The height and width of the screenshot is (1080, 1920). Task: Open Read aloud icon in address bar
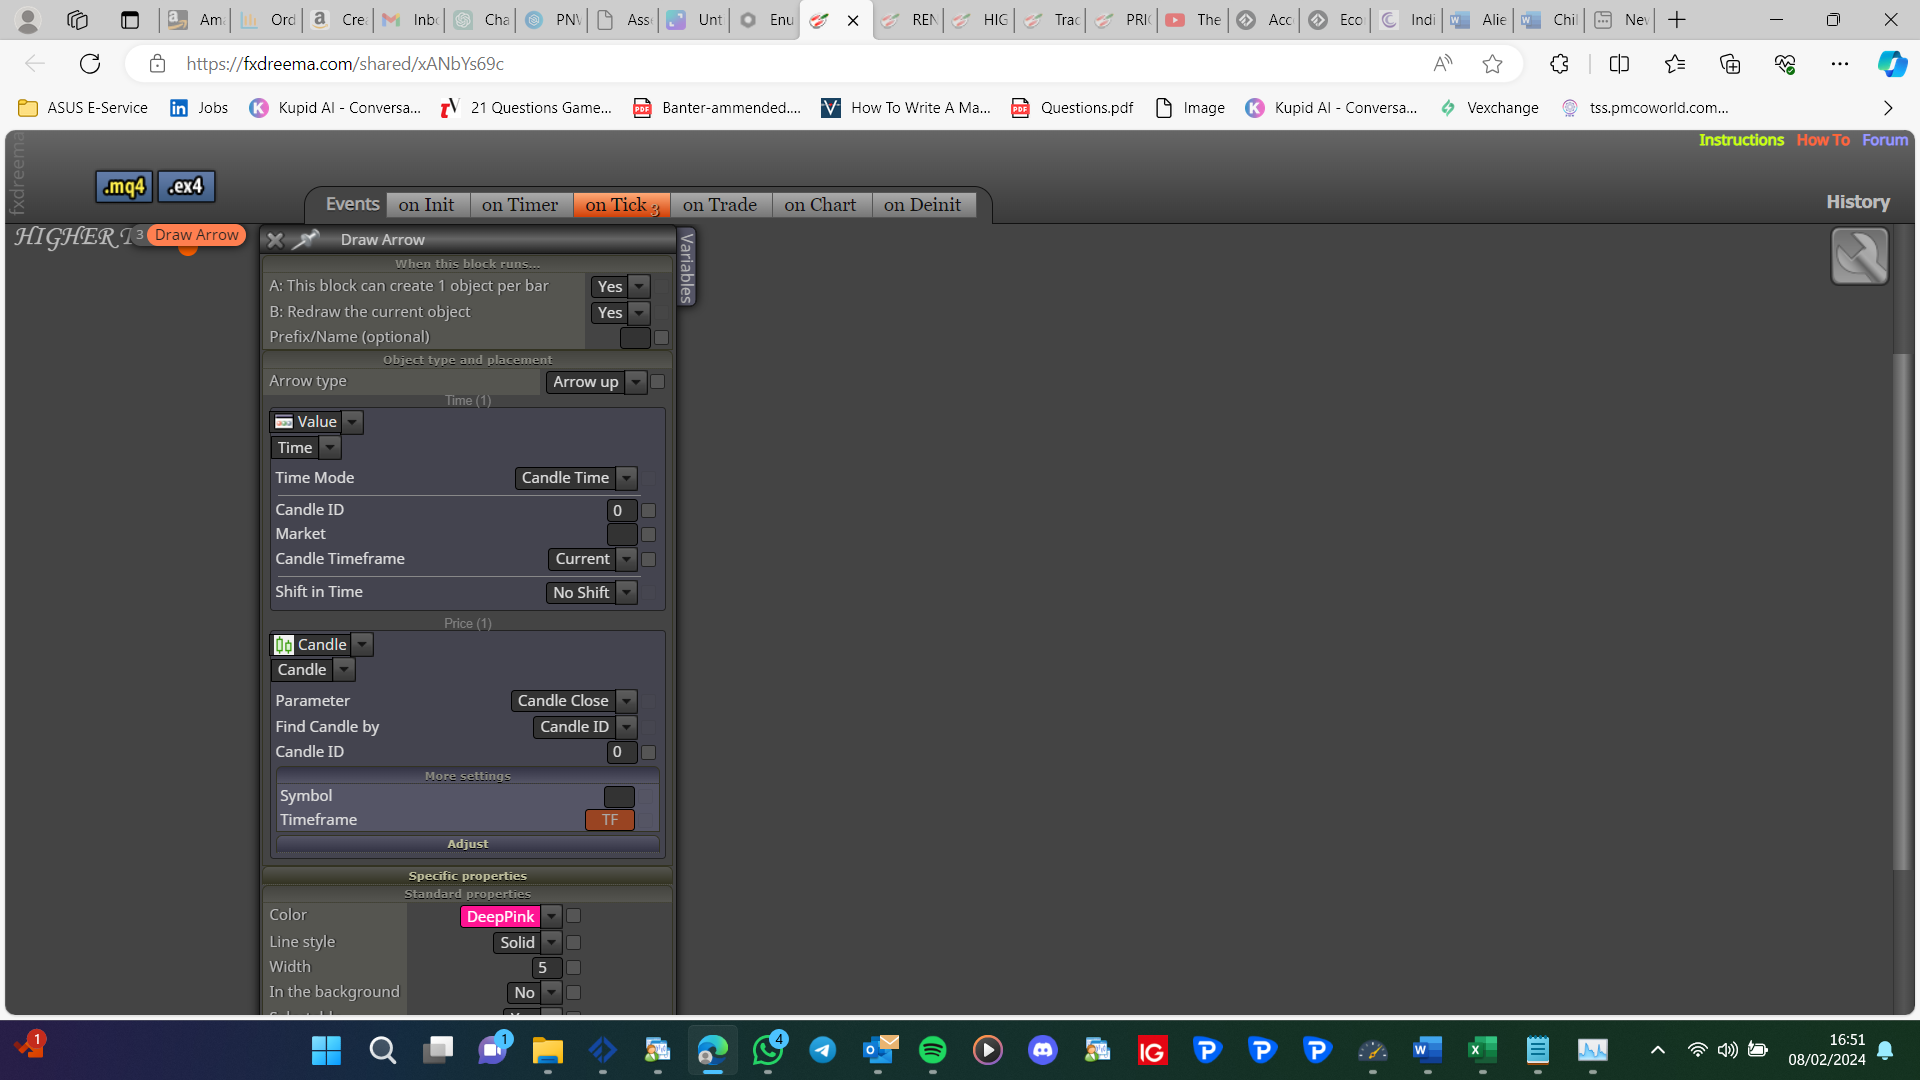click(1442, 64)
